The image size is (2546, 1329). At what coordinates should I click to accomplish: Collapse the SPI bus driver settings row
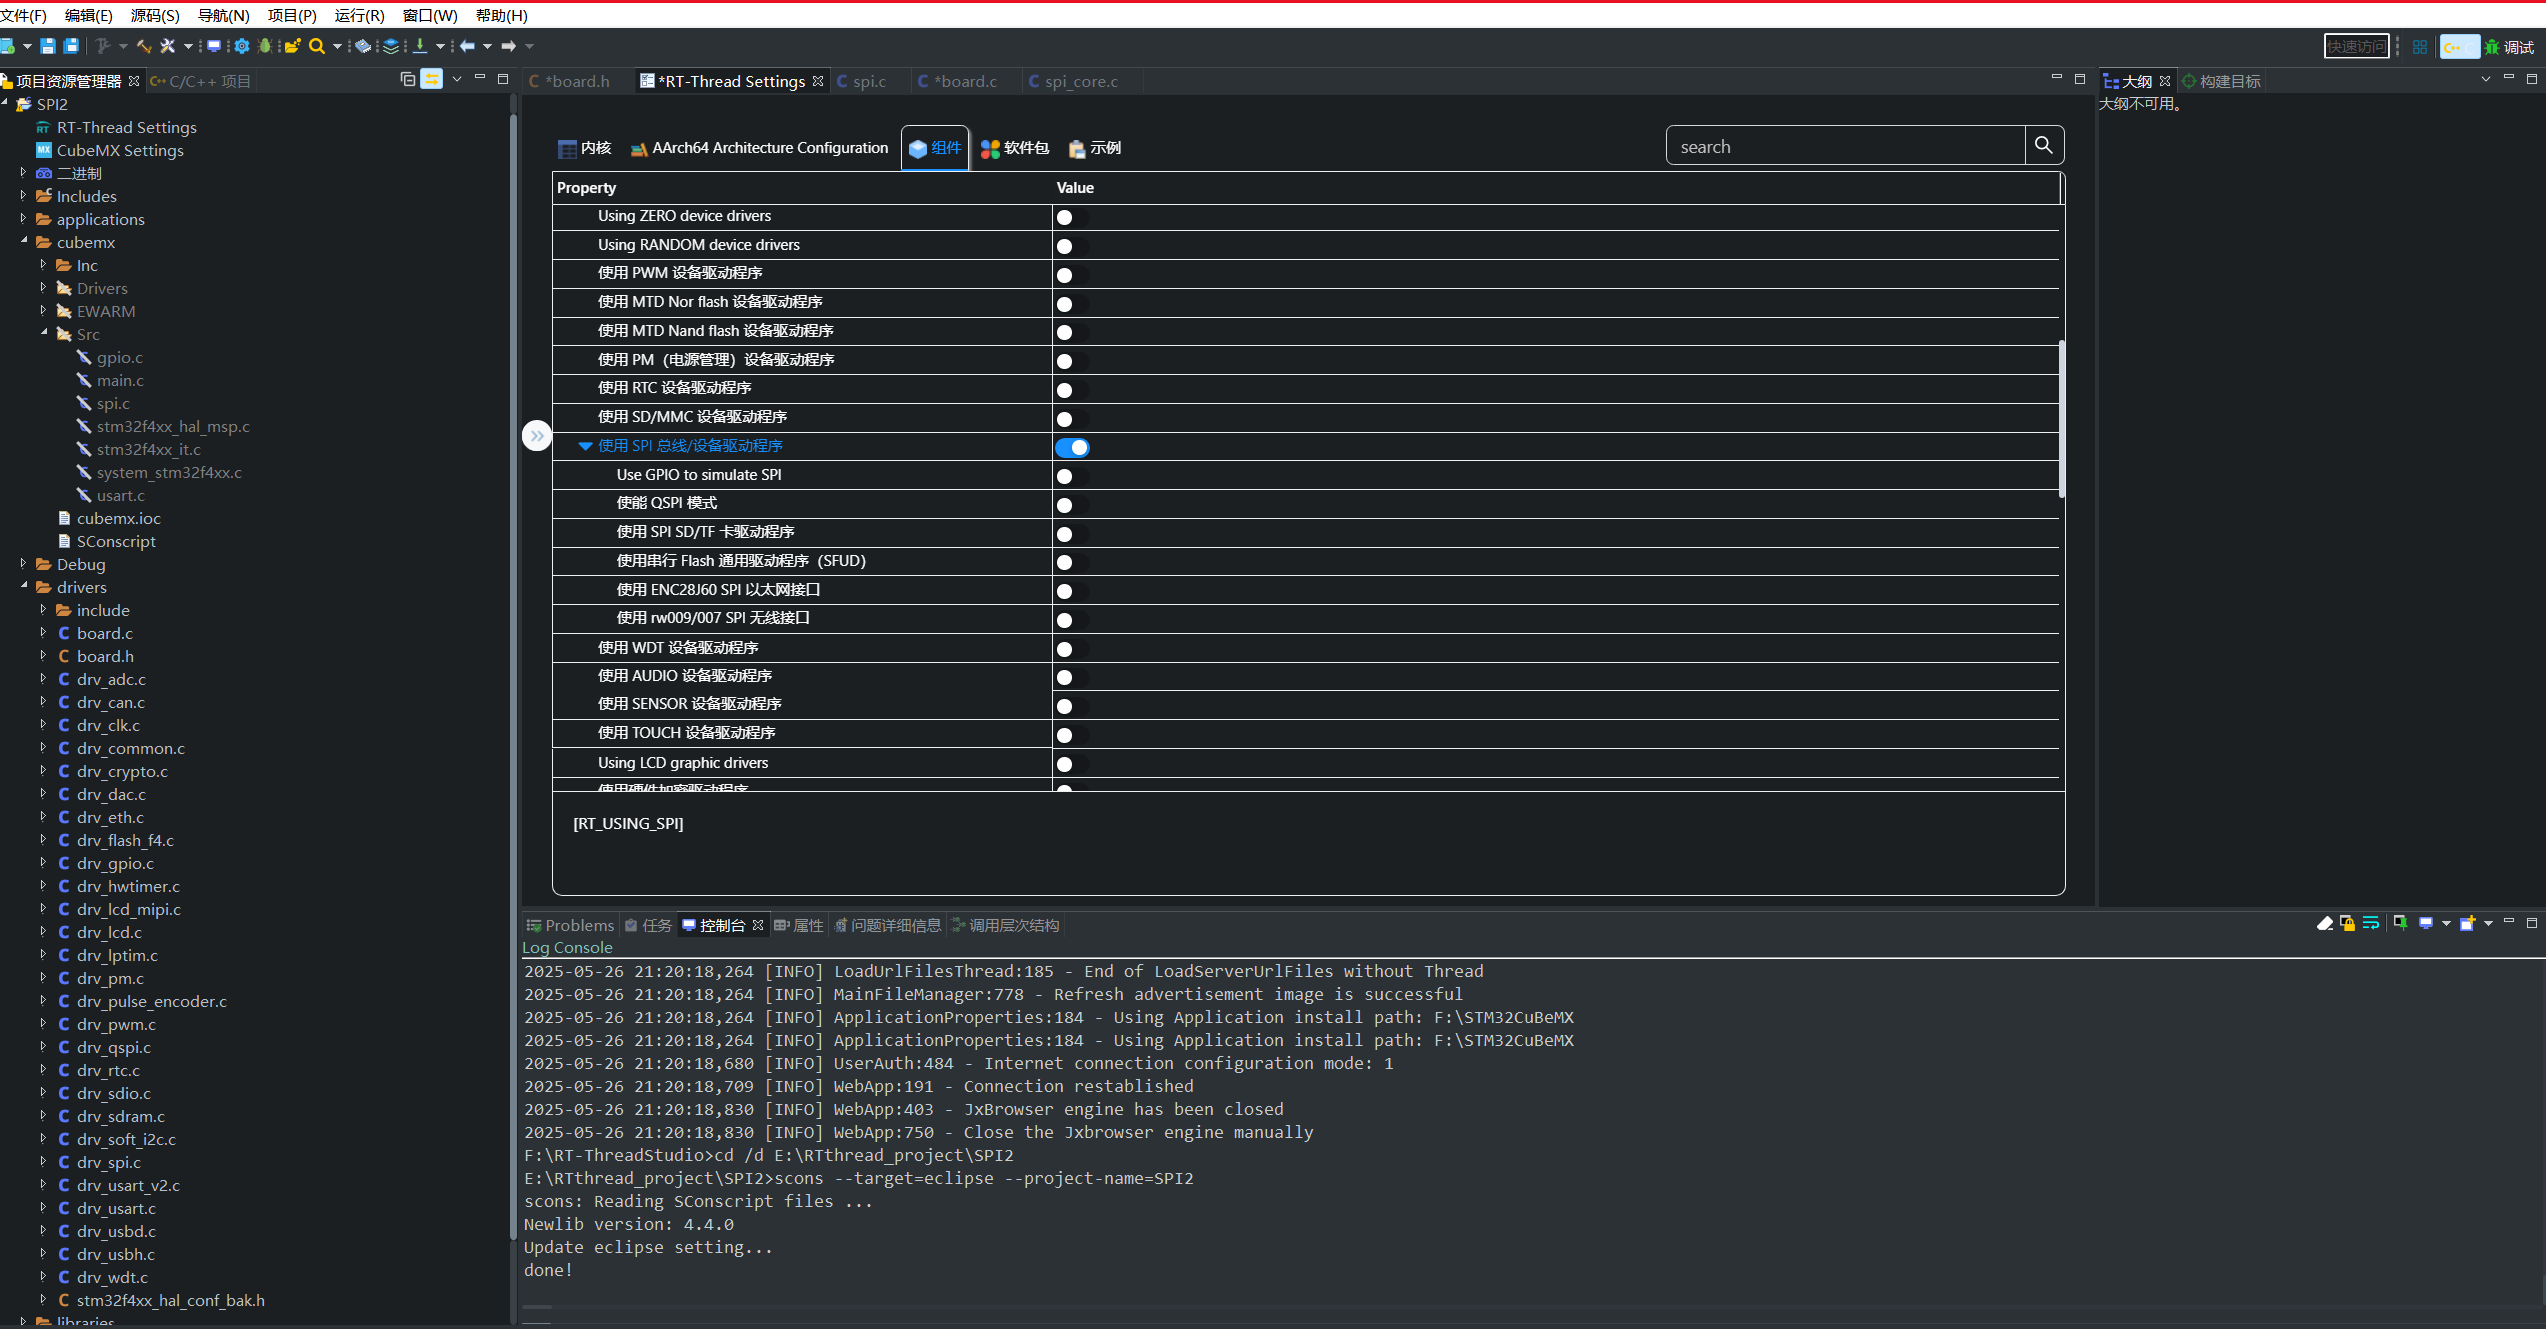585,446
